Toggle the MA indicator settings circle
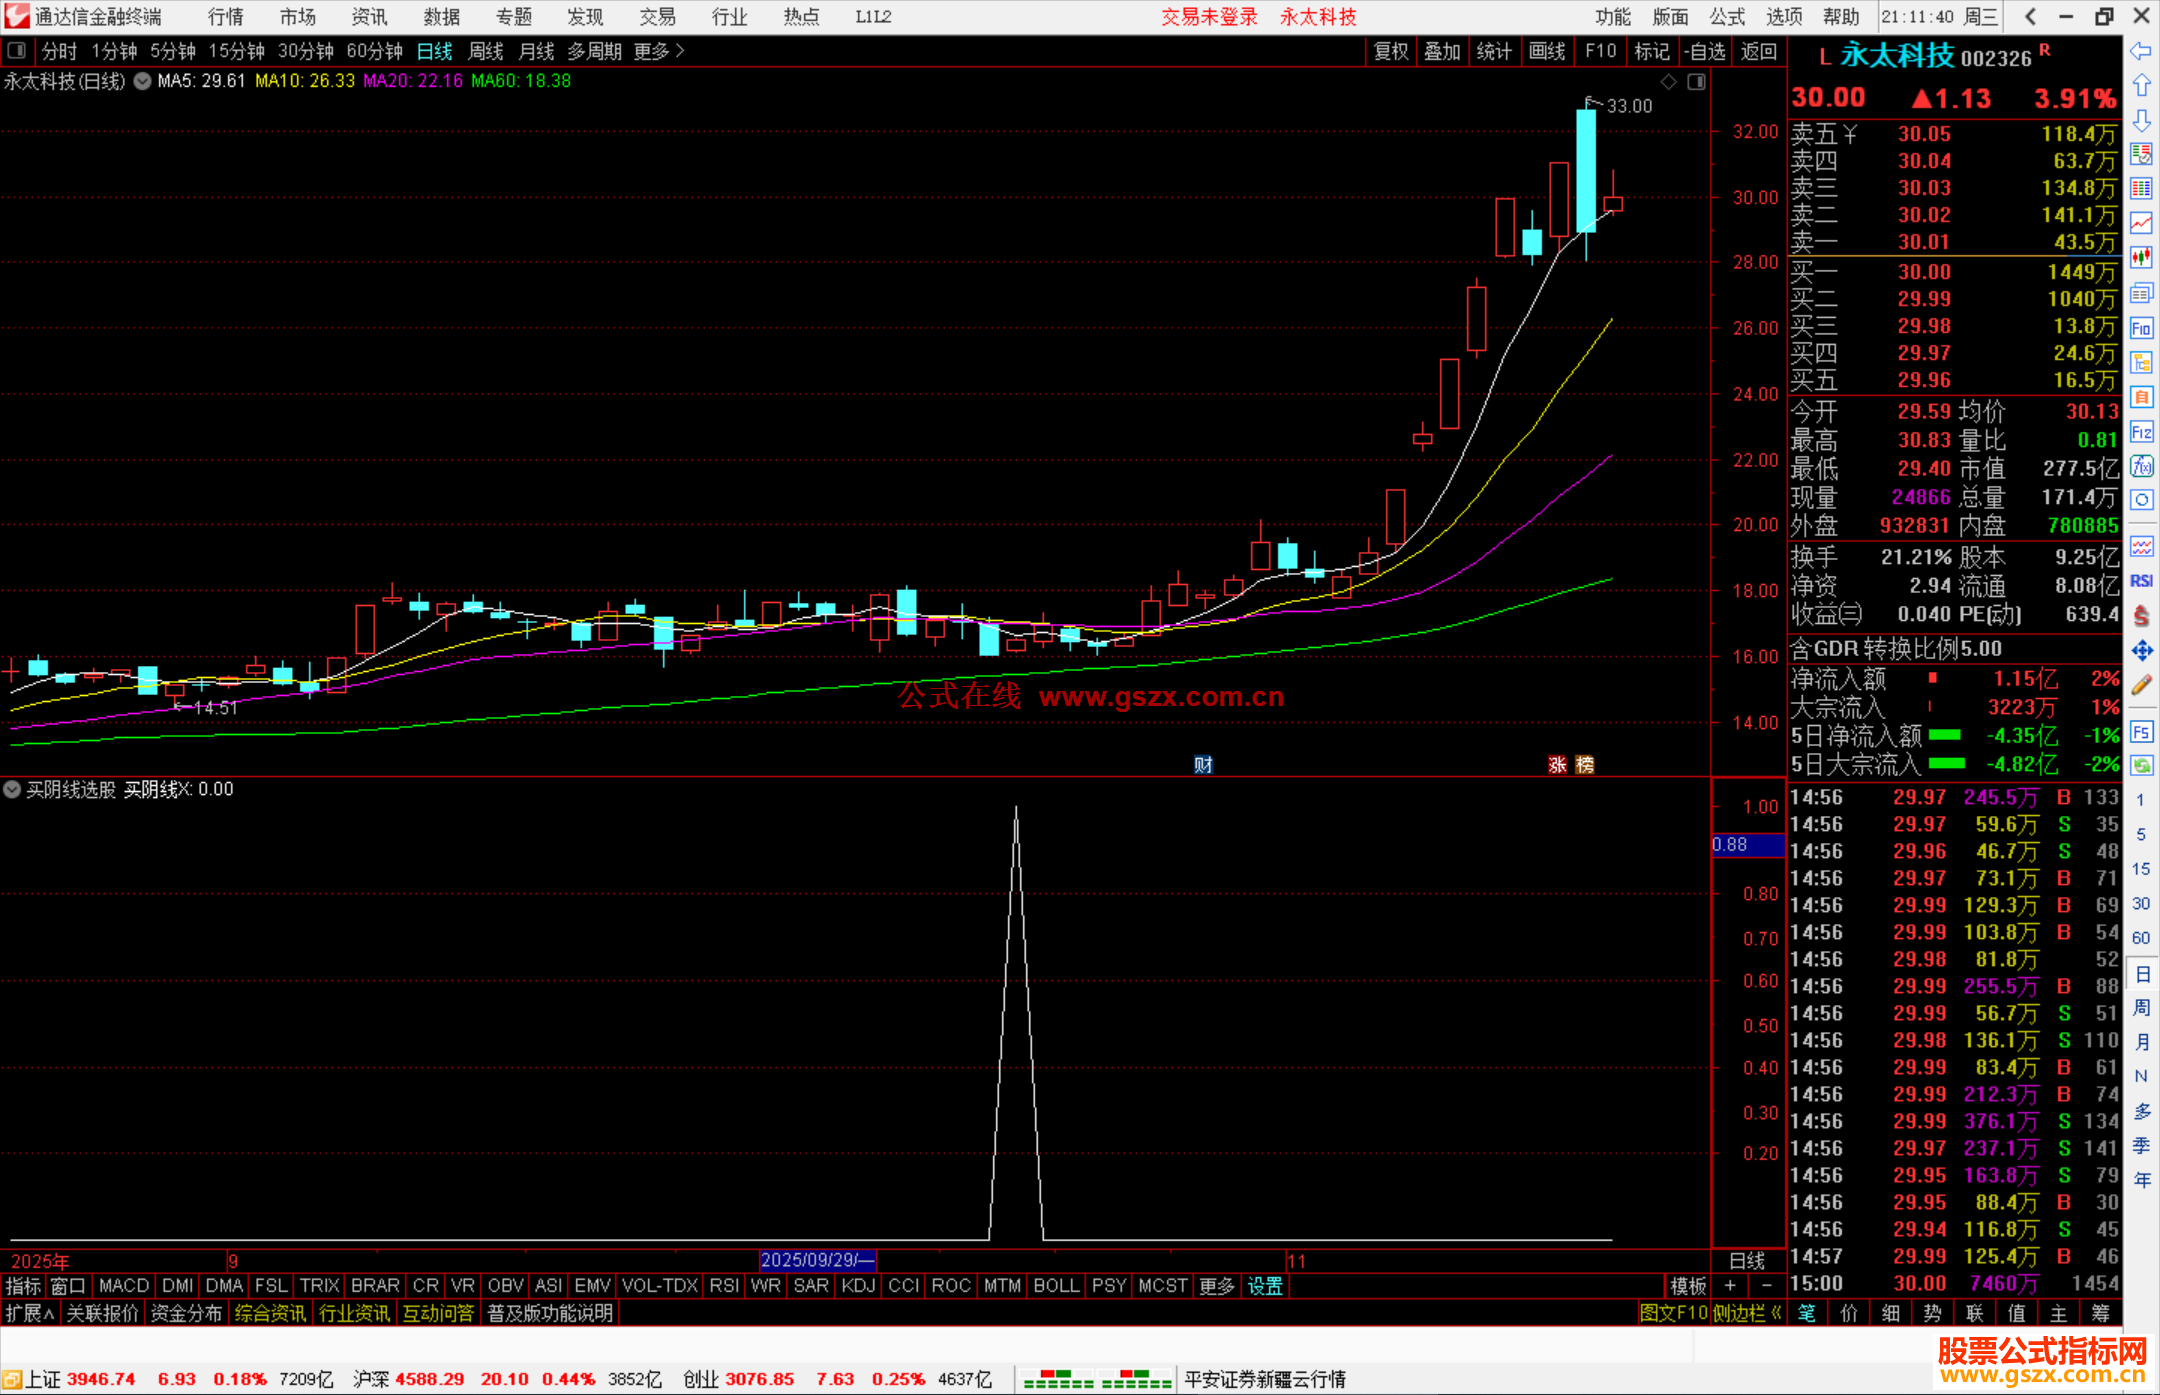2160x1395 pixels. (143, 81)
